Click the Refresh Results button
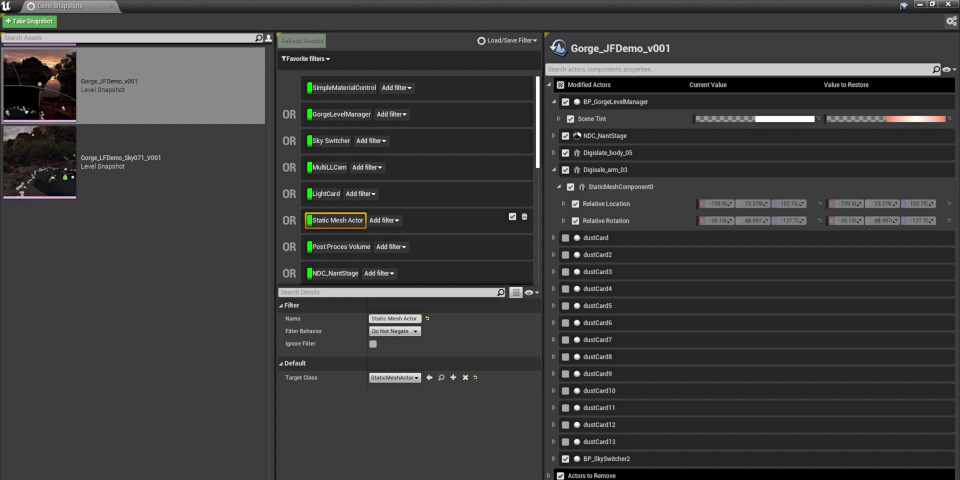Screen dimensions: 960x480 (301, 41)
